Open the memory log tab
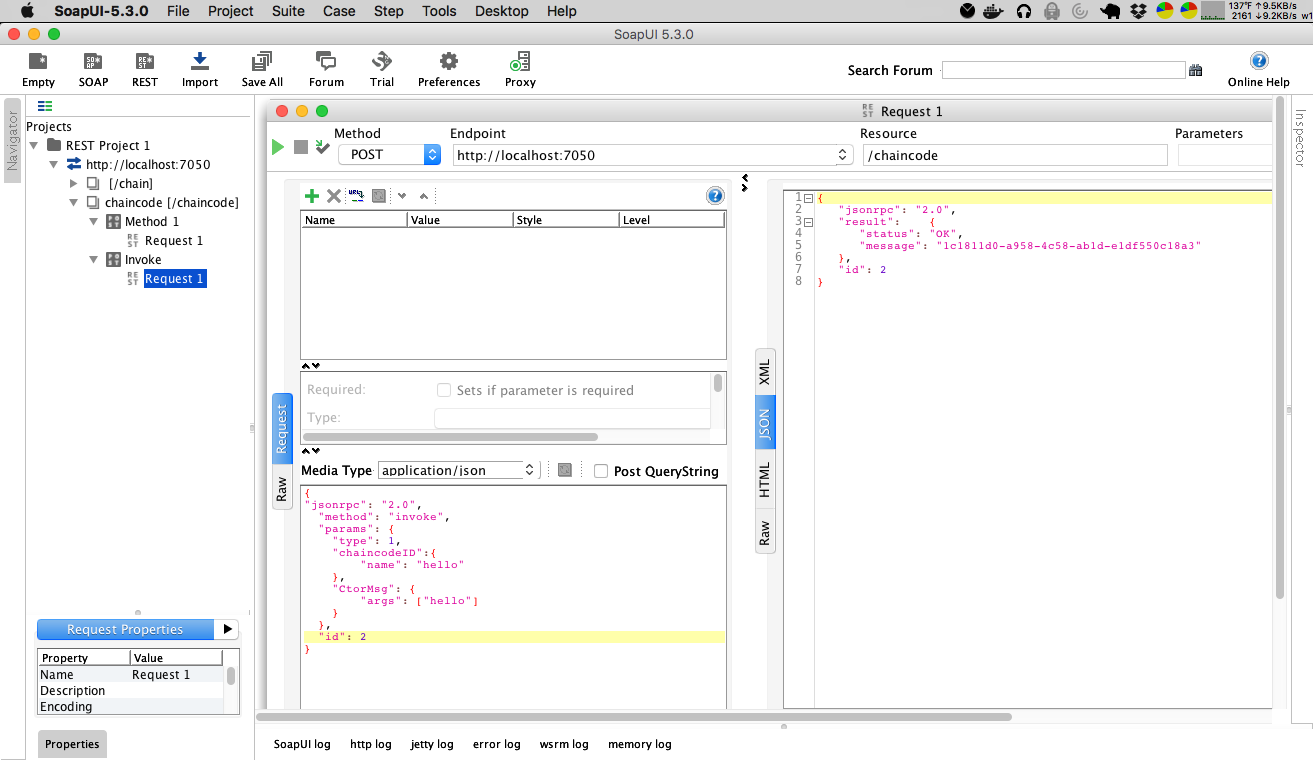Viewport: 1313px width, 760px height. coord(639,744)
